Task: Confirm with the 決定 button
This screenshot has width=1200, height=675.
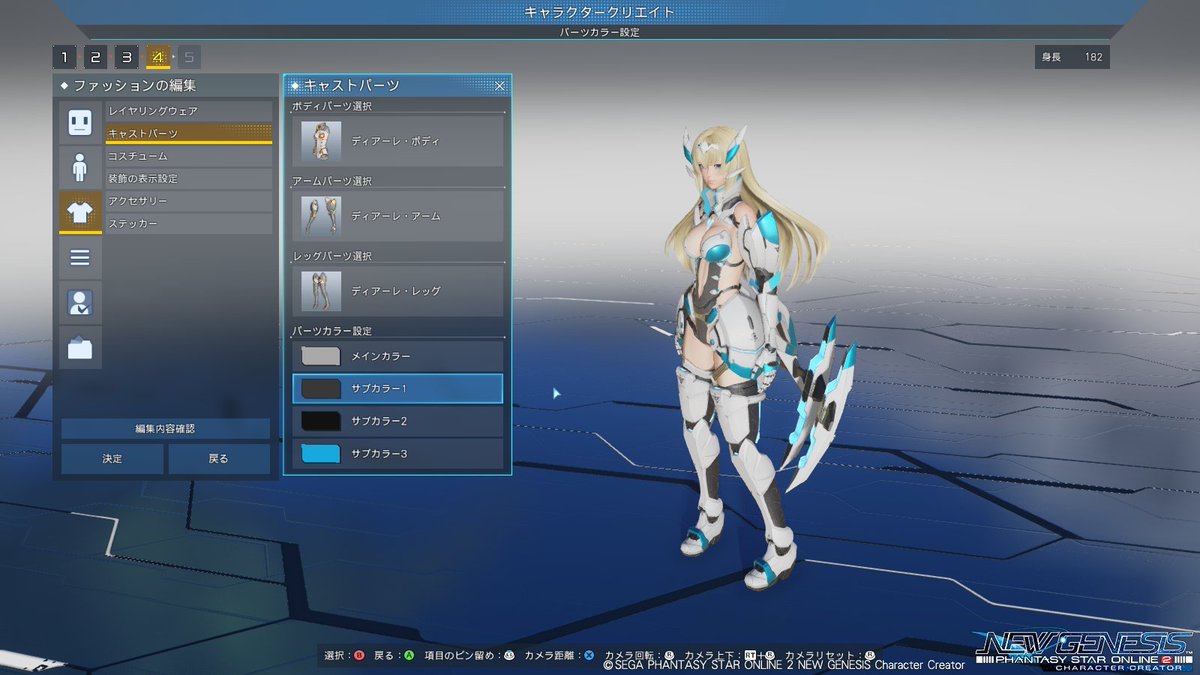Action: (x=112, y=459)
